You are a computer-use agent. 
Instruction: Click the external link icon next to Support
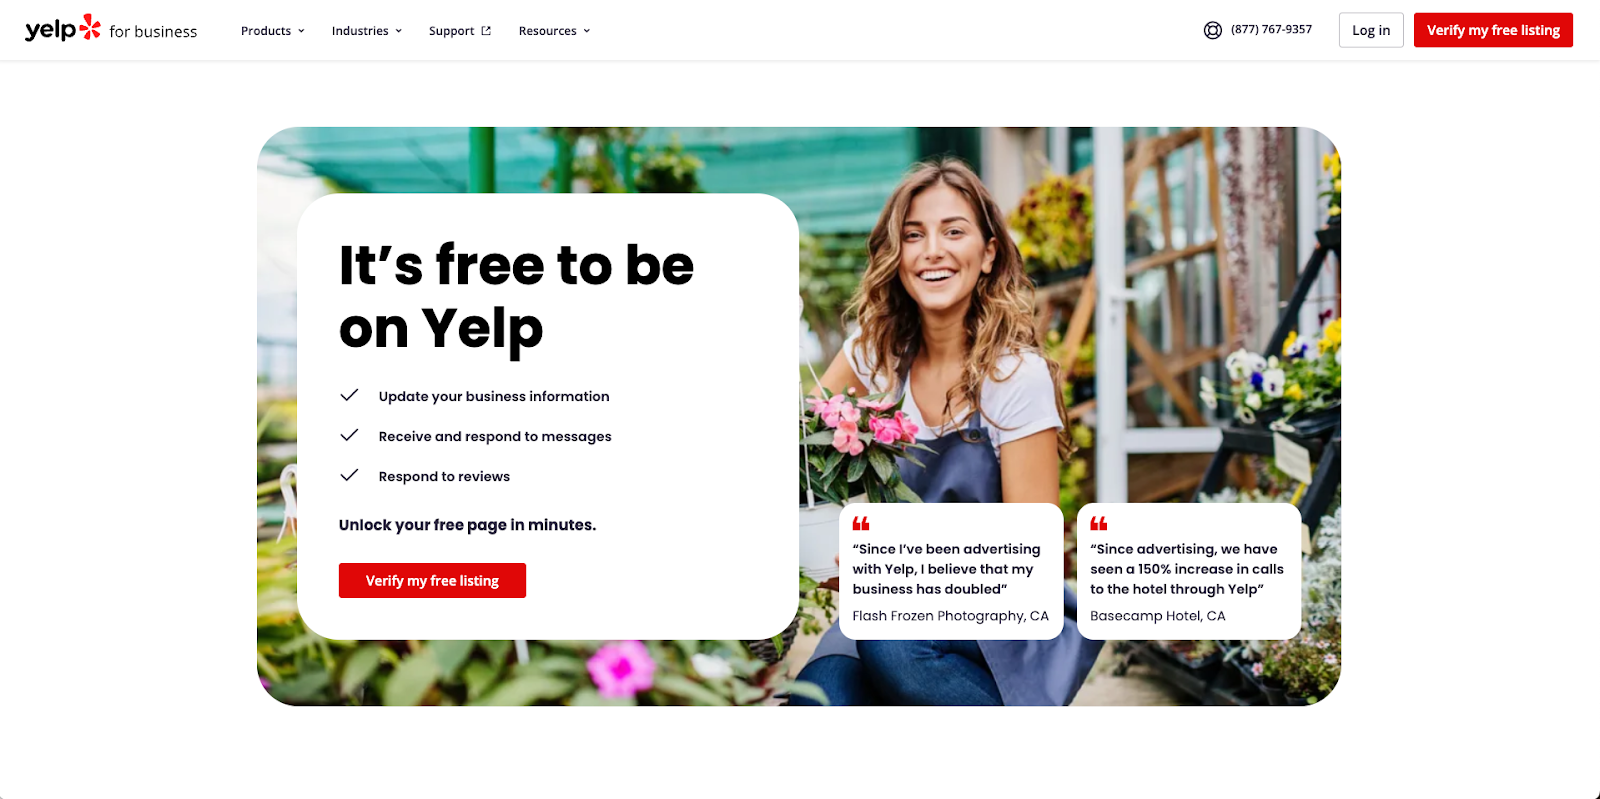point(486,31)
